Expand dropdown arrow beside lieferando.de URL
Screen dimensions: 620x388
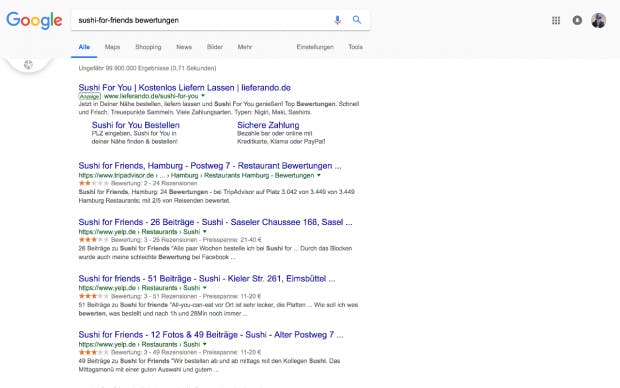pos(203,96)
